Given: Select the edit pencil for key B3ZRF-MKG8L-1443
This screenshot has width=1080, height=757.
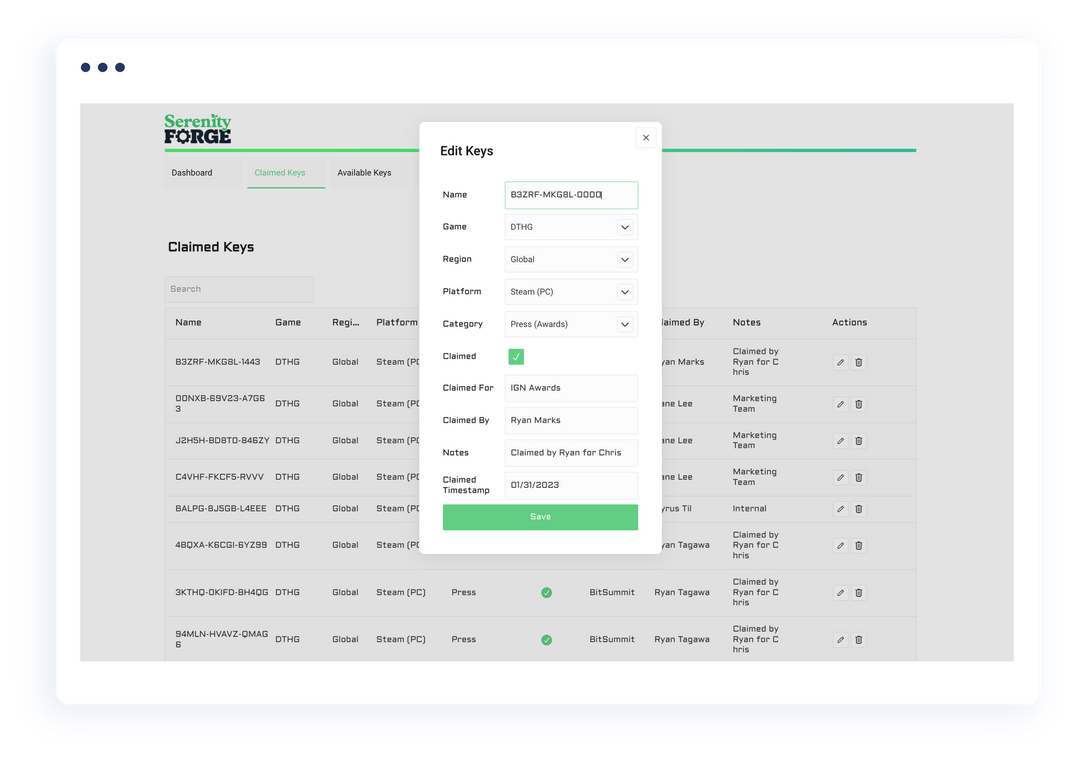Looking at the screenshot, I should coord(839,362).
